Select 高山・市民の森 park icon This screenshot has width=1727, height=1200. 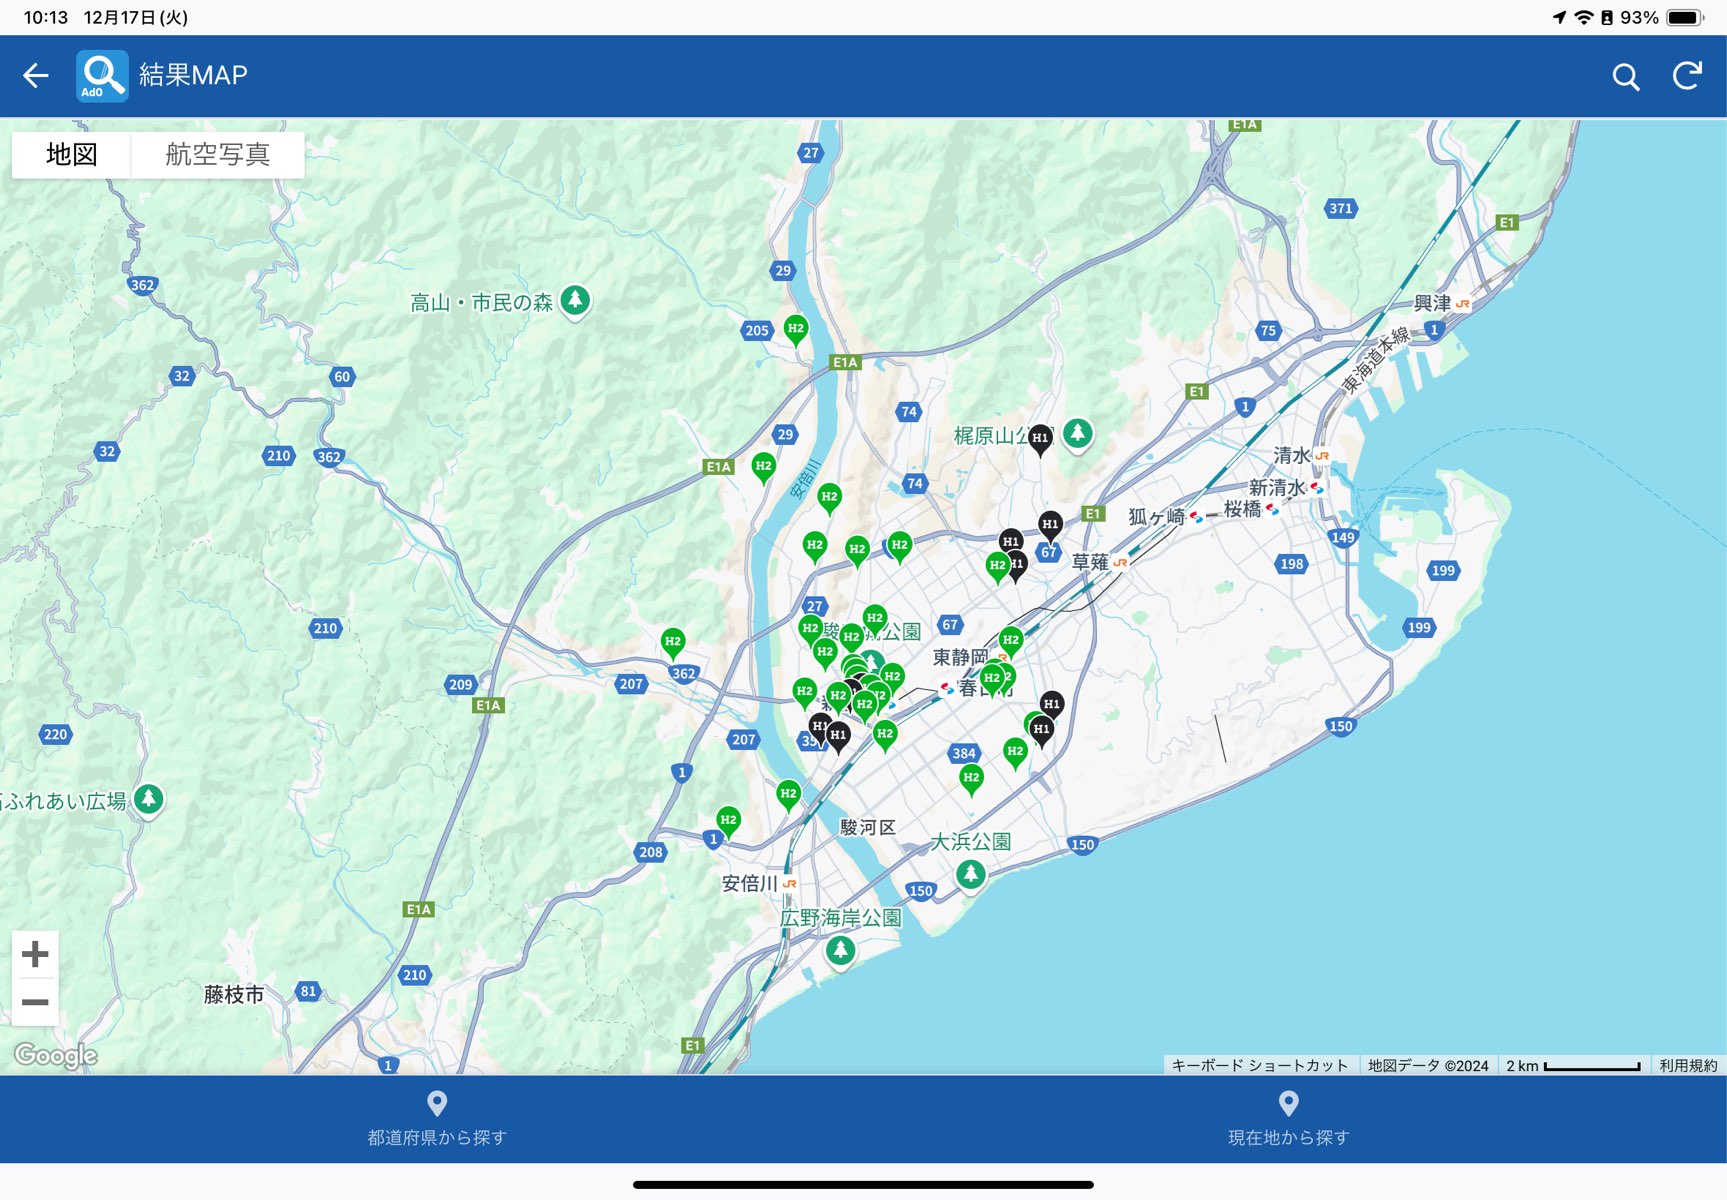tap(575, 300)
